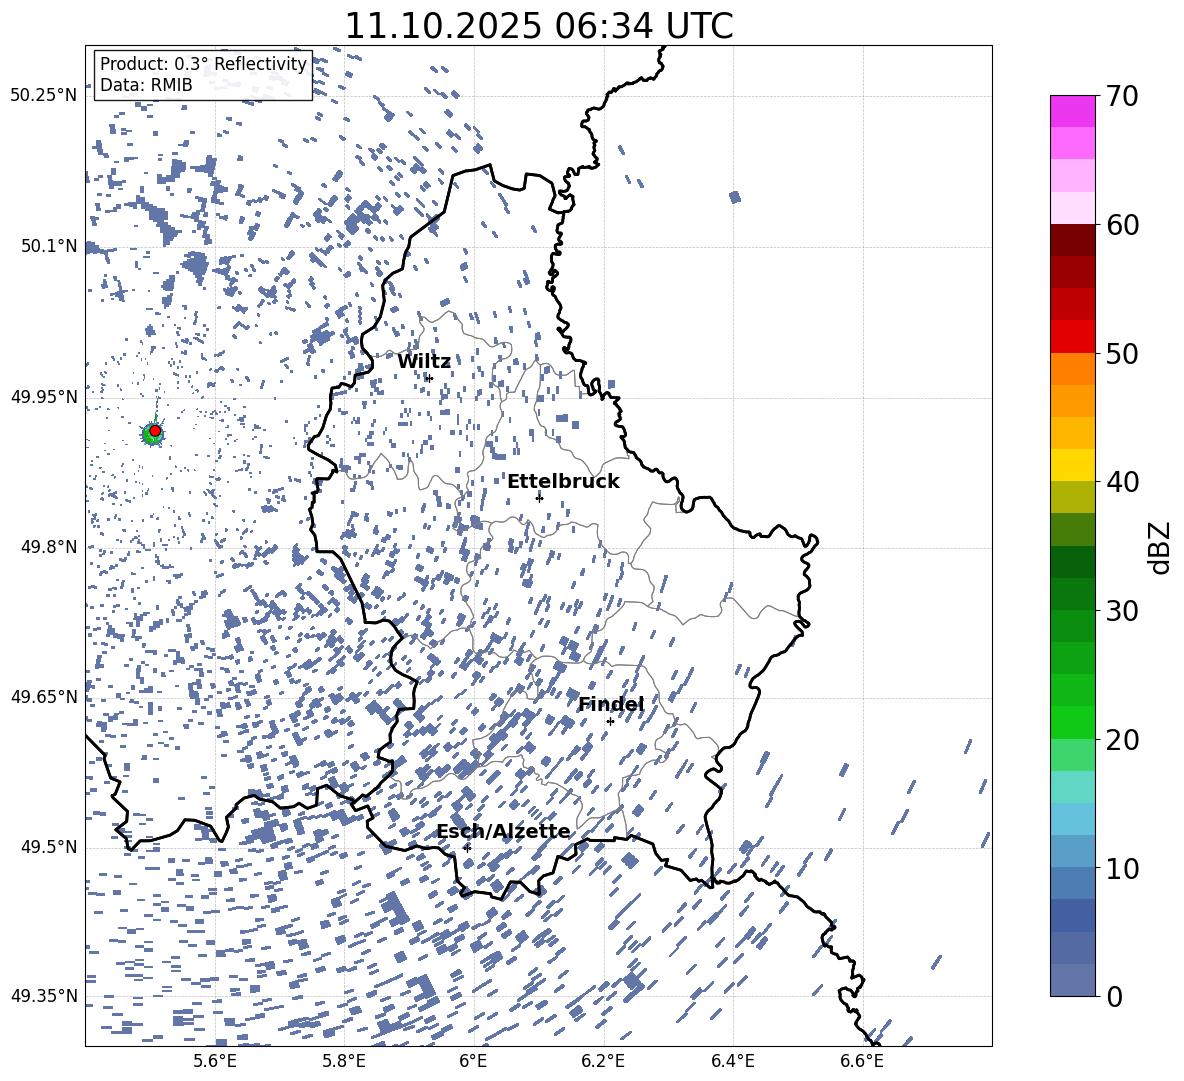
Task: Click the 60 colorbar tick label
Action: (1122, 225)
